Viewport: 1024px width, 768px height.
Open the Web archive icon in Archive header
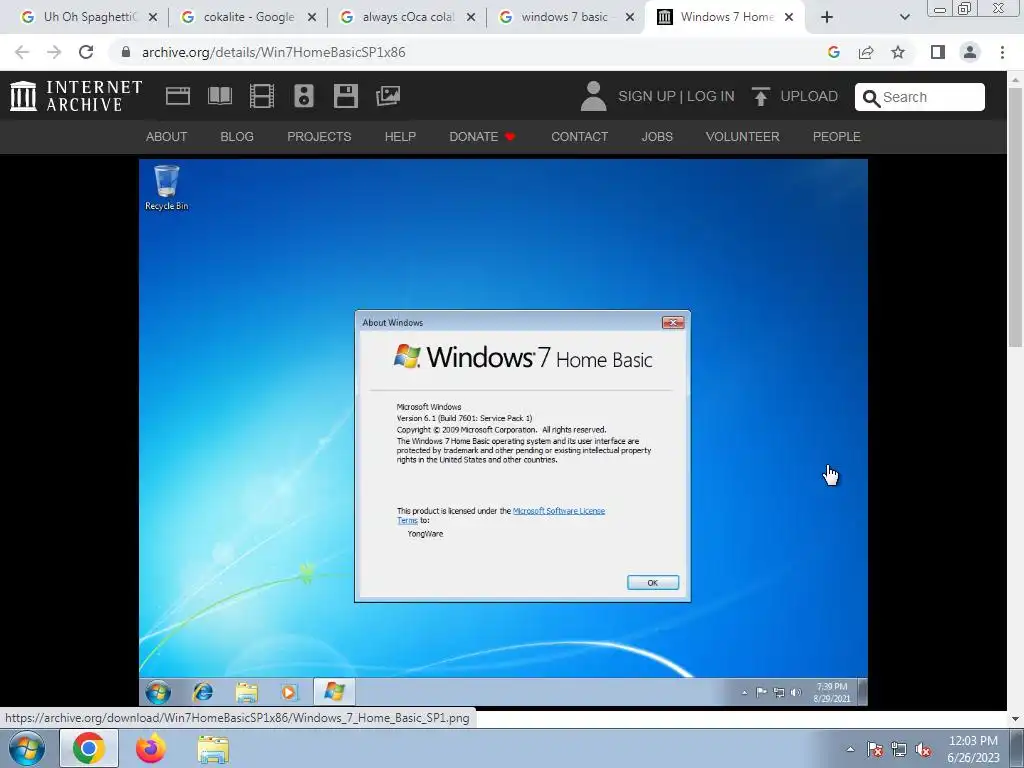(x=178, y=96)
